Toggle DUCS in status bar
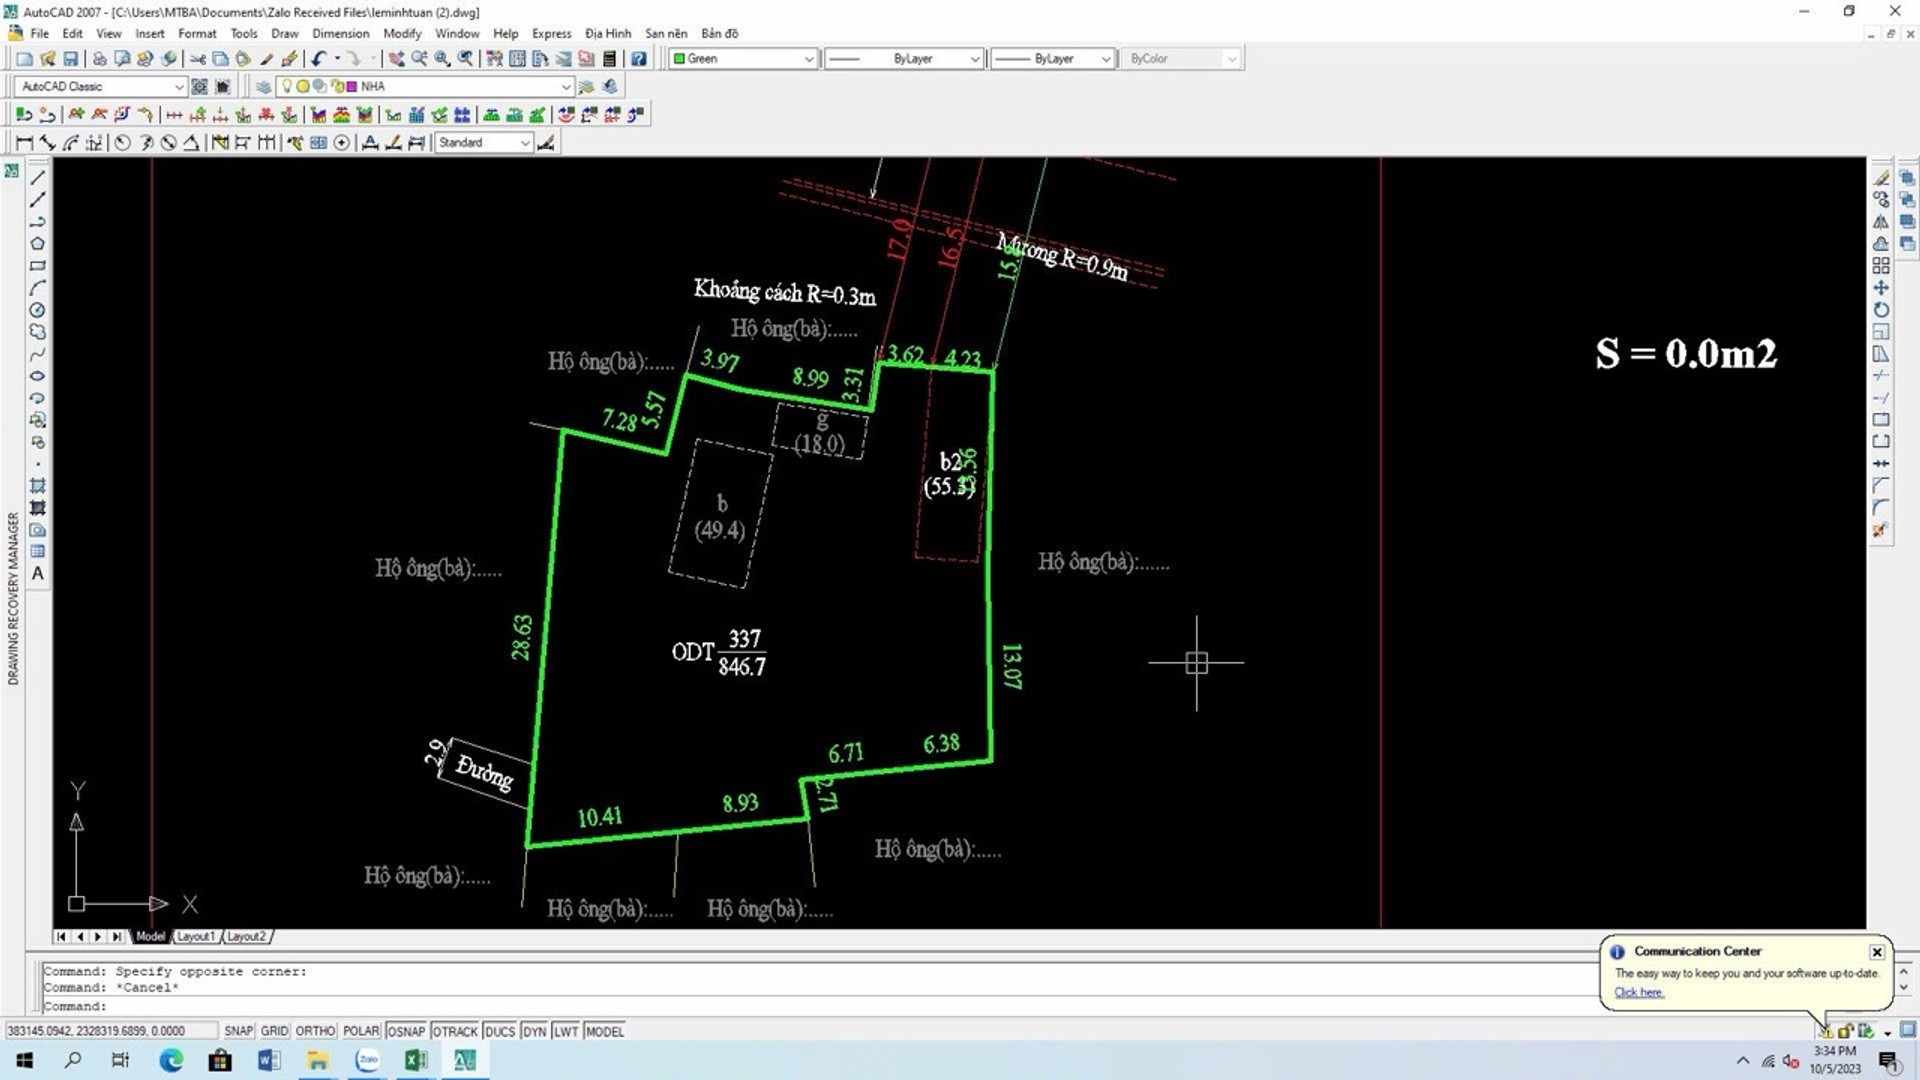The width and height of the screenshot is (1920, 1080). pos(500,1031)
